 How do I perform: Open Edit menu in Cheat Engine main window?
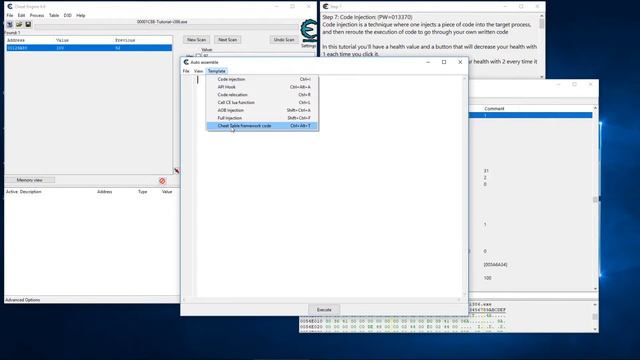(21, 15)
